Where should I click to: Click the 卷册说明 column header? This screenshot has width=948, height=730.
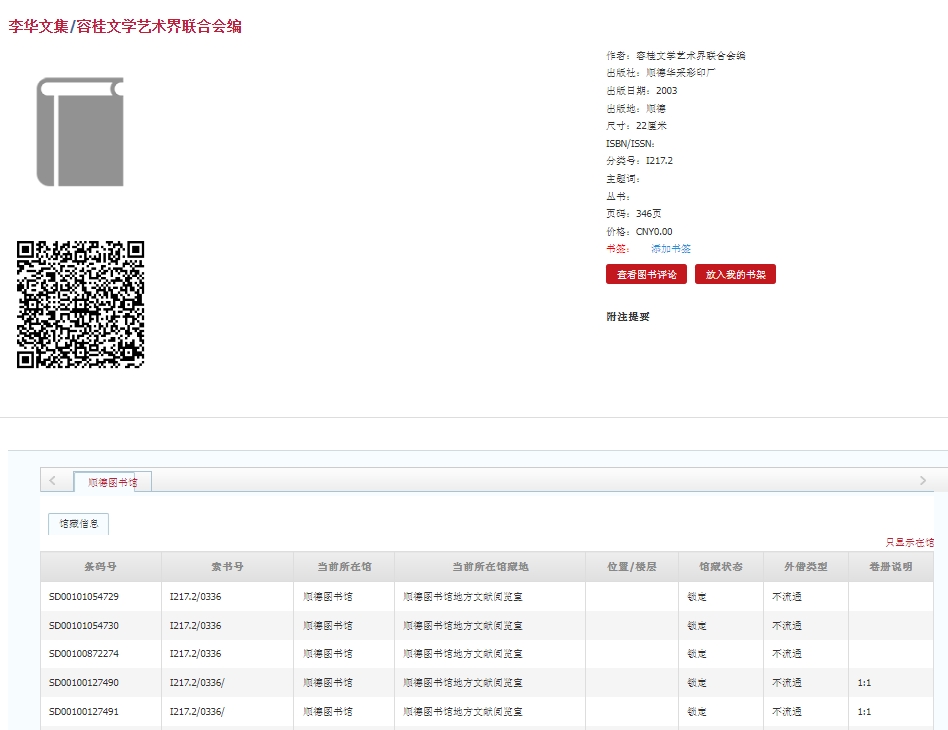(891, 567)
